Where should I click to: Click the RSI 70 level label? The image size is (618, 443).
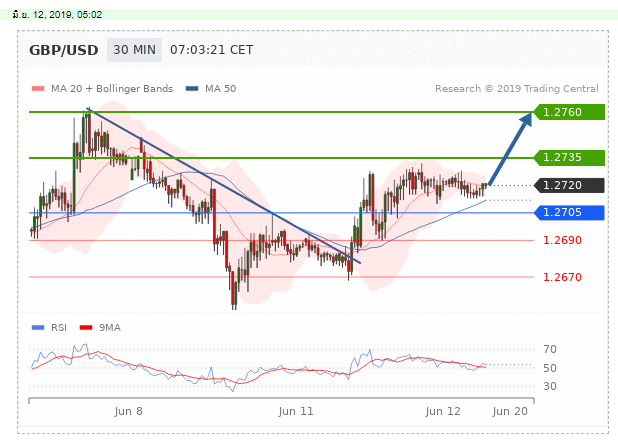tap(550, 349)
